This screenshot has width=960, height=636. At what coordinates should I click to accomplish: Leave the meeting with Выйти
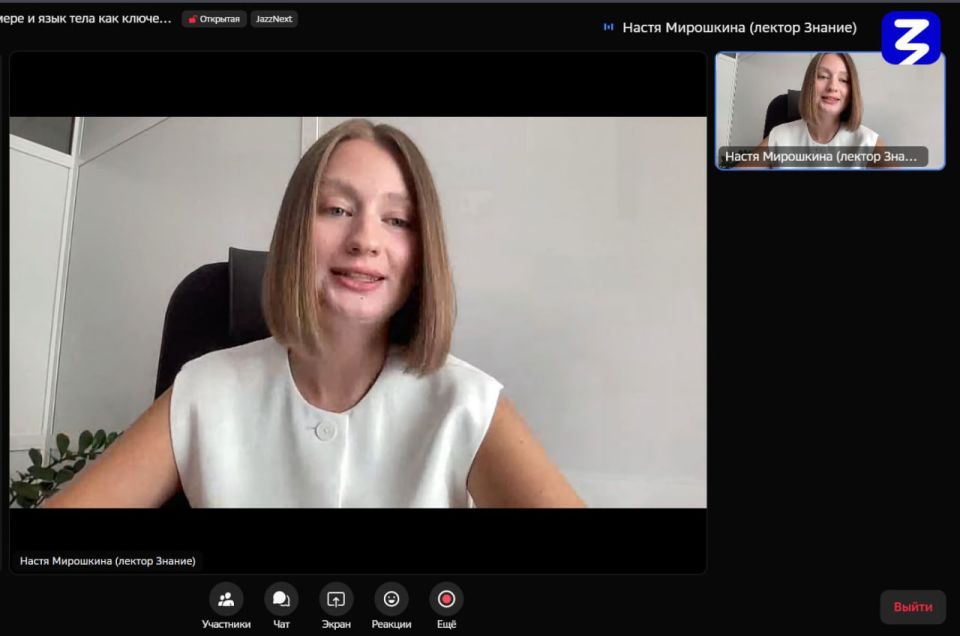pos(913,607)
